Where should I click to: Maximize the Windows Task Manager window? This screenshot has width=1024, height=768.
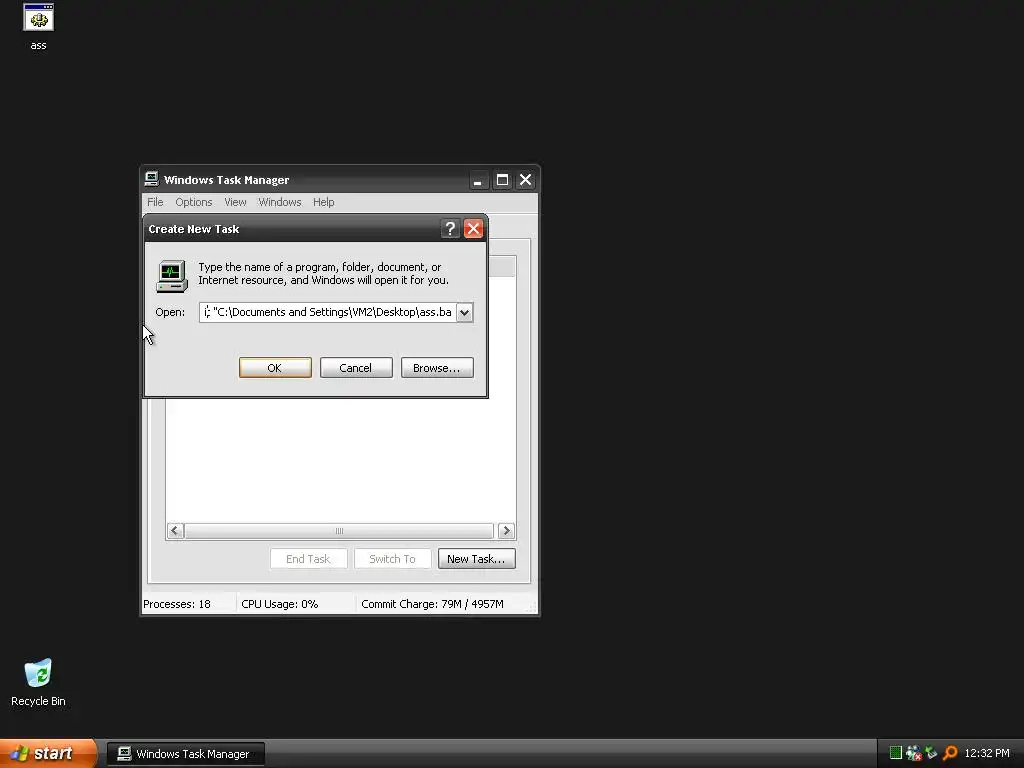pyautogui.click(x=502, y=180)
